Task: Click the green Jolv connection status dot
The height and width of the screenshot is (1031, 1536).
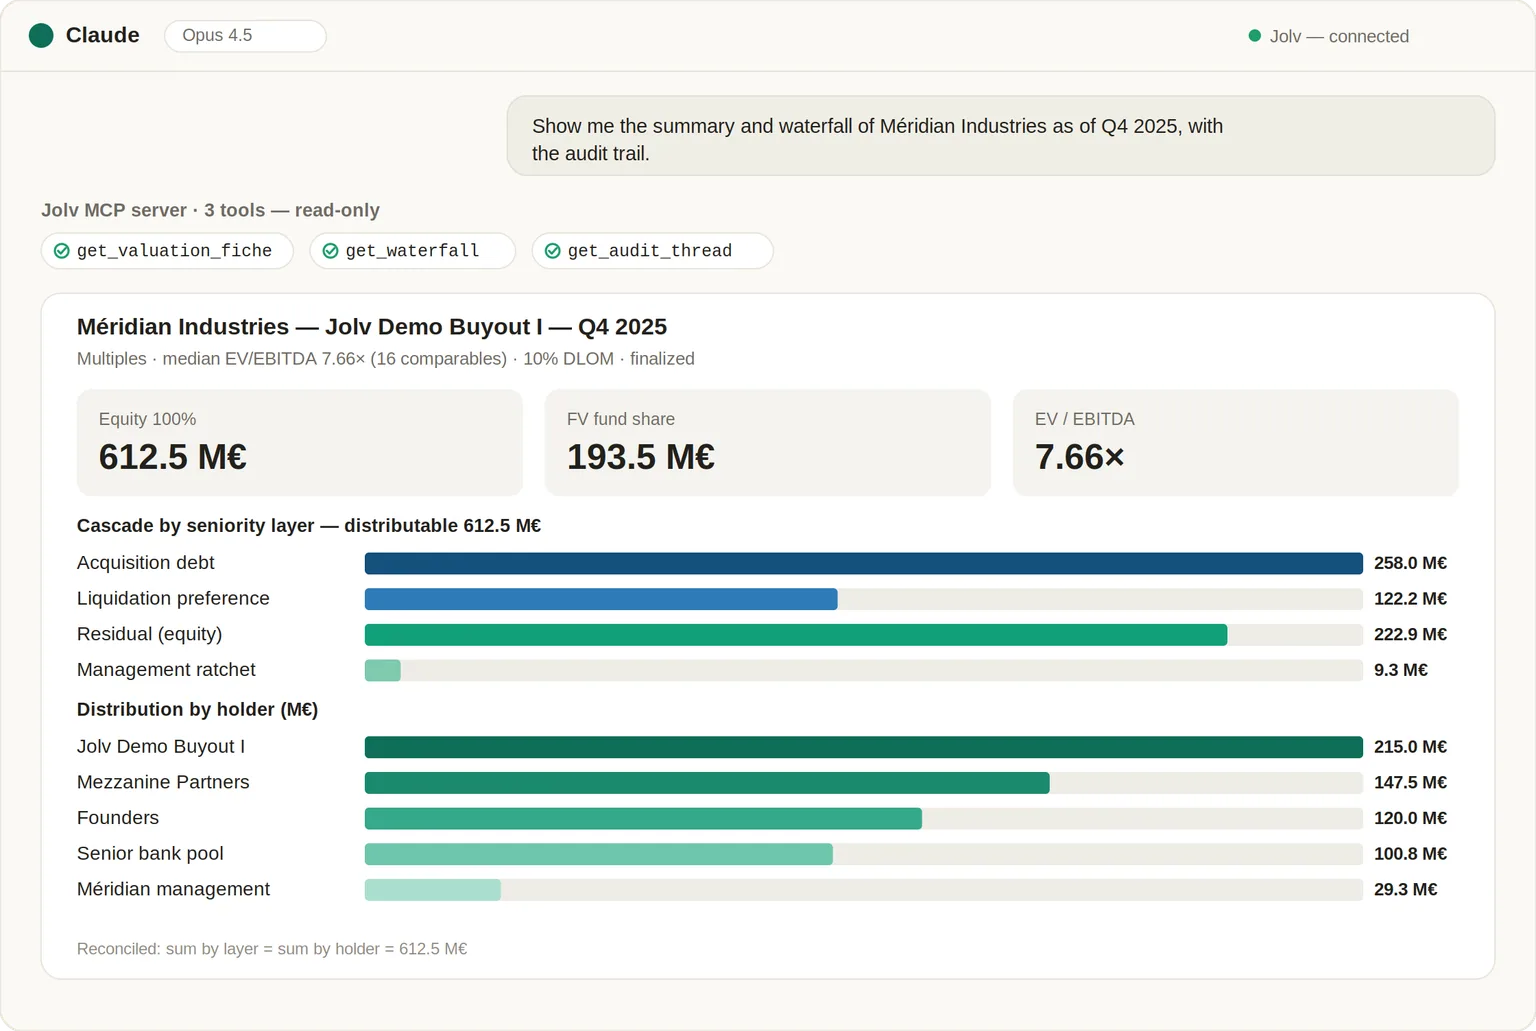Action: [1254, 36]
